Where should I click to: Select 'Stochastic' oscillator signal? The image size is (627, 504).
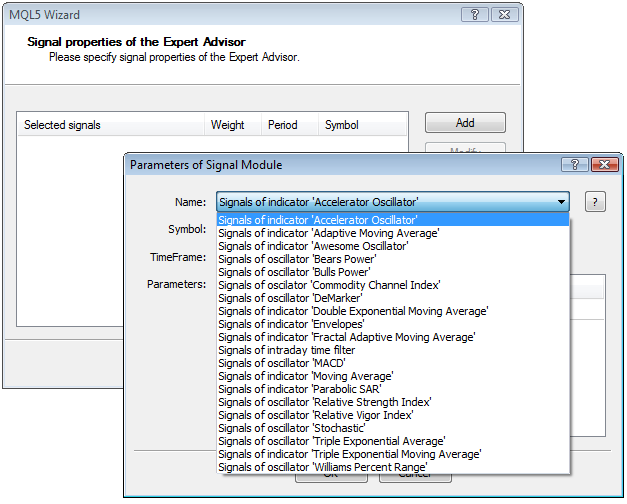(x=393, y=428)
